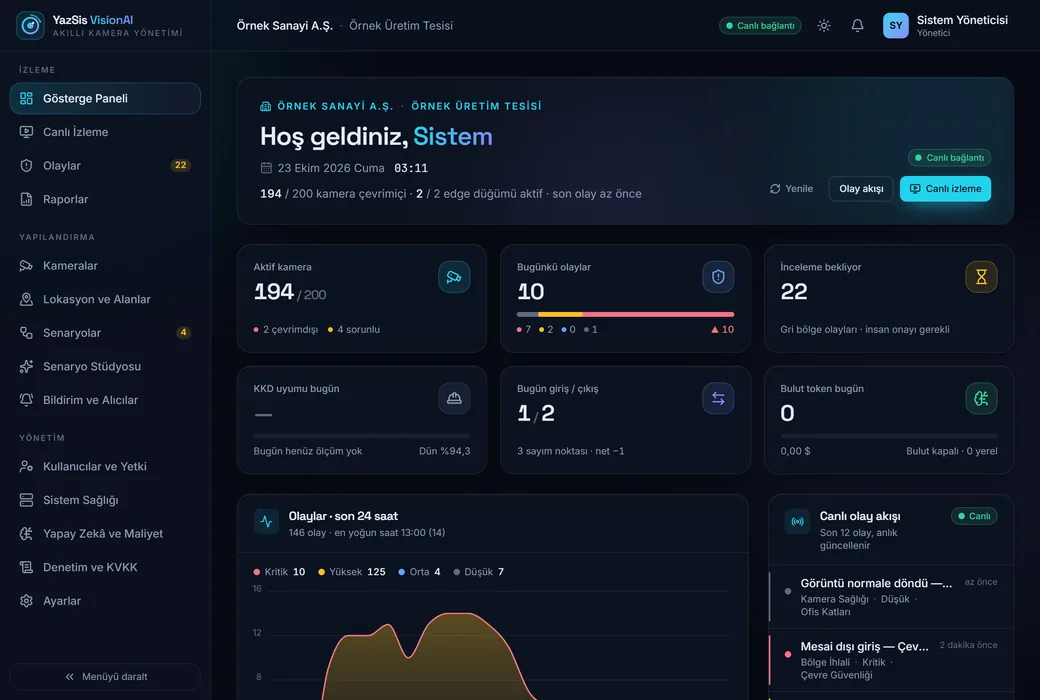Click the Olaylar son 24 saat pulse icon
Image resolution: width=1040 pixels, height=700 pixels.
coord(267,522)
